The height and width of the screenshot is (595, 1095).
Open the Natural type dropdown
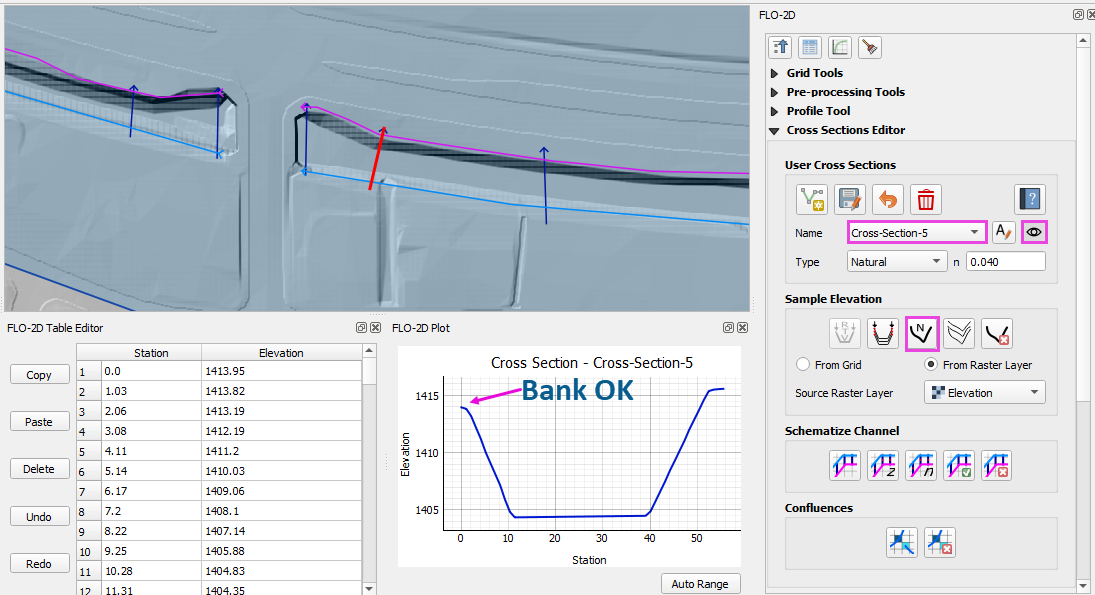(896, 262)
